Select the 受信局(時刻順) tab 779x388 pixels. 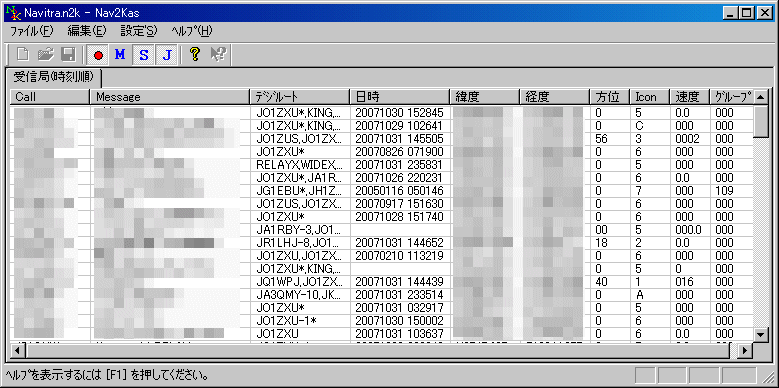point(54,77)
